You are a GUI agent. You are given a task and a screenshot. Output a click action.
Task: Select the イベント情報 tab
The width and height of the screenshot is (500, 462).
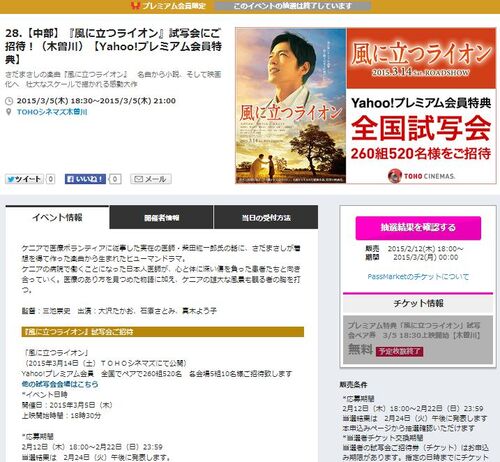tap(57, 218)
